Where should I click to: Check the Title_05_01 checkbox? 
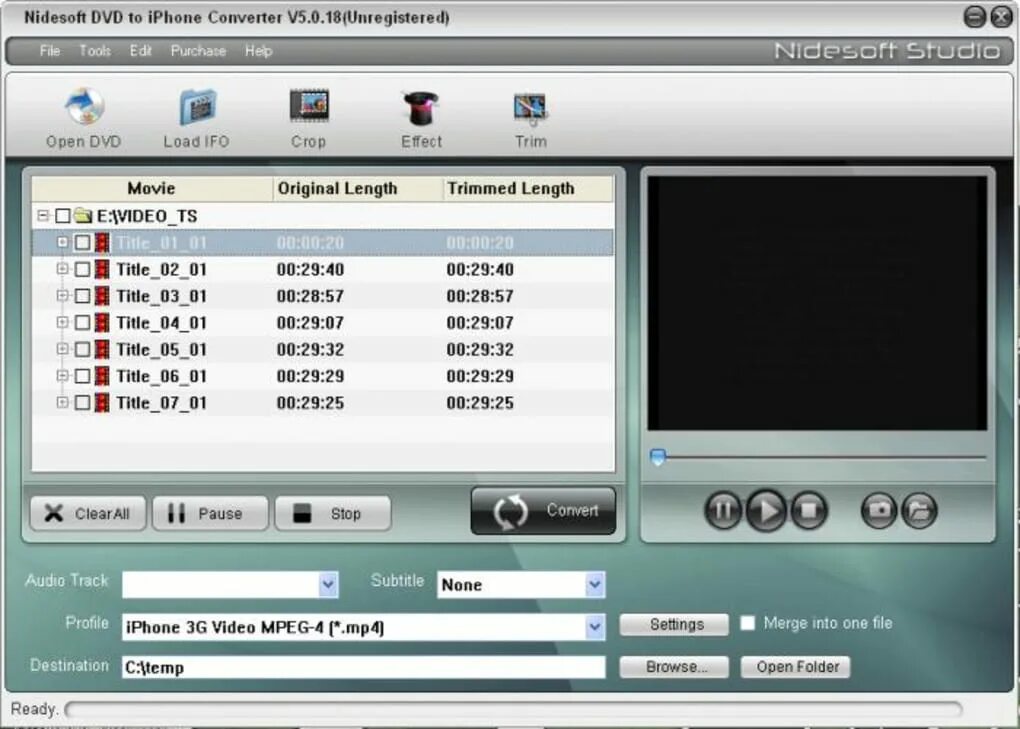click(x=82, y=349)
